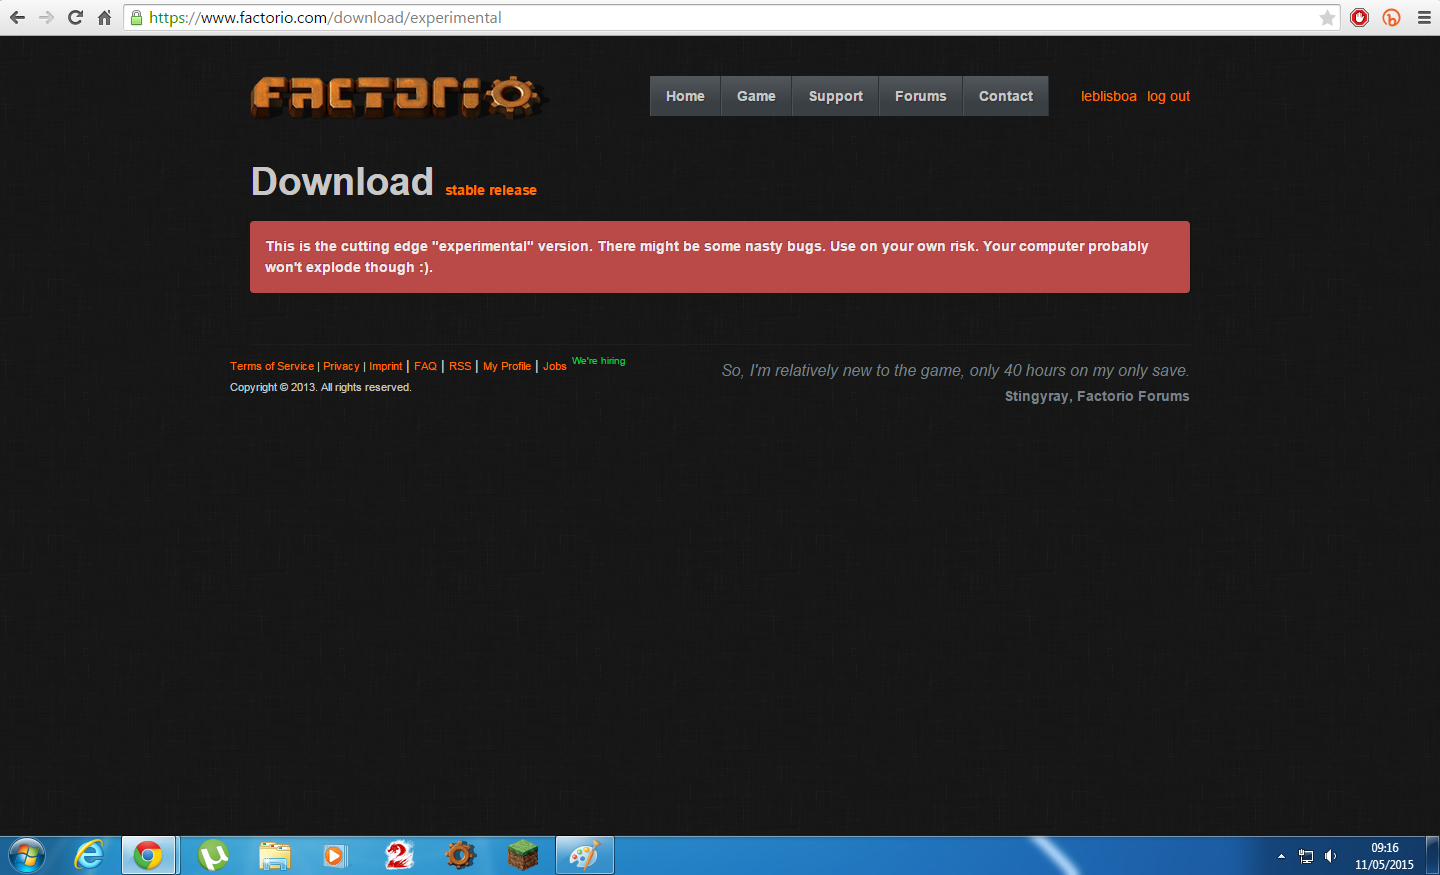This screenshot has width=1440, height=875.
Task: Open the Privacy footer link
Action: pyautogui.click(x=341, y=366)
